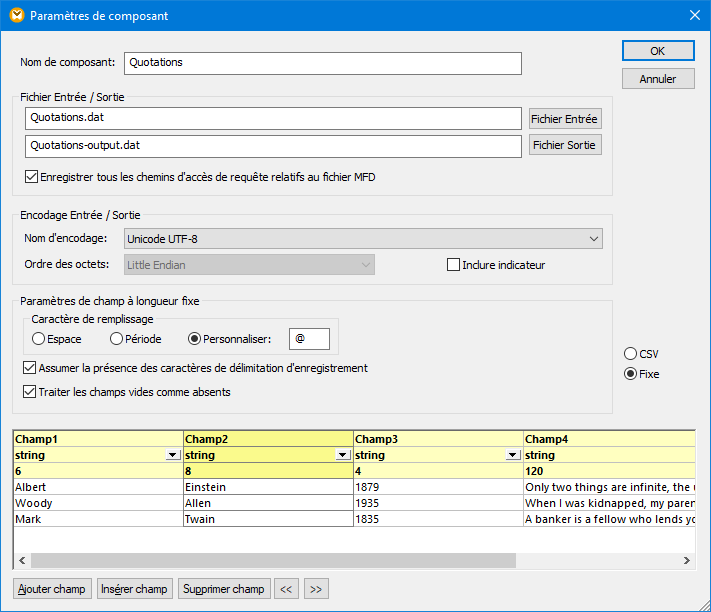Close the Paramètres de composant dialog

coord(694,15)
